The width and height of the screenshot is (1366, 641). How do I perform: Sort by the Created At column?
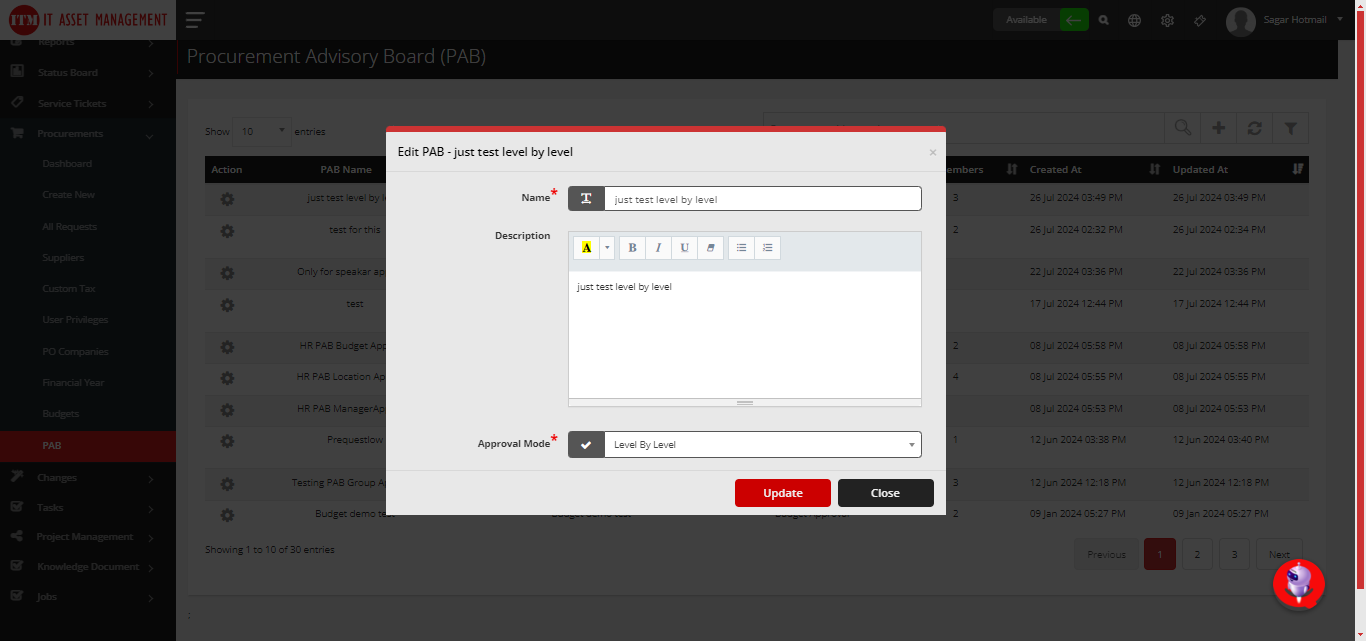pos(1094,170)
